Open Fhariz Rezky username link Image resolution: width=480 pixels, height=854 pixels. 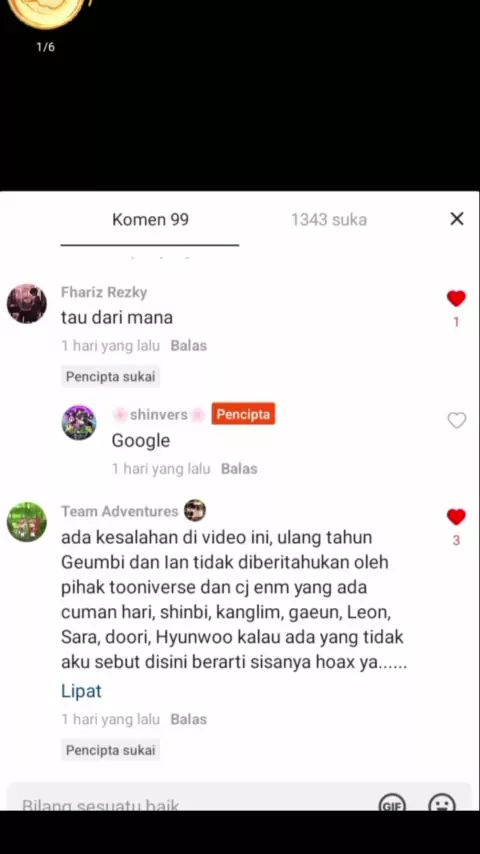click(104, 292)
